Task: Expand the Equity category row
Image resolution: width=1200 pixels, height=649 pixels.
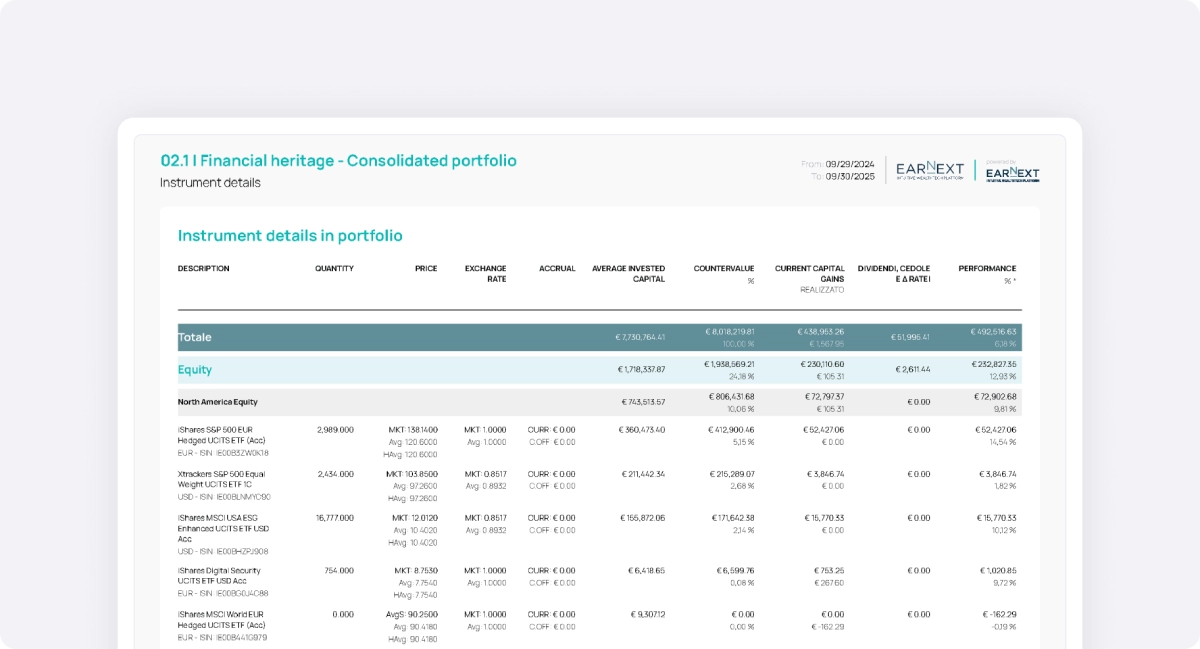Action: tap(195, 370)
